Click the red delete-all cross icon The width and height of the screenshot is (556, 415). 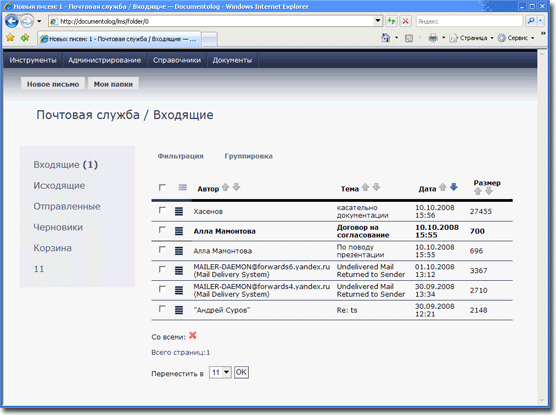point(193,335)
